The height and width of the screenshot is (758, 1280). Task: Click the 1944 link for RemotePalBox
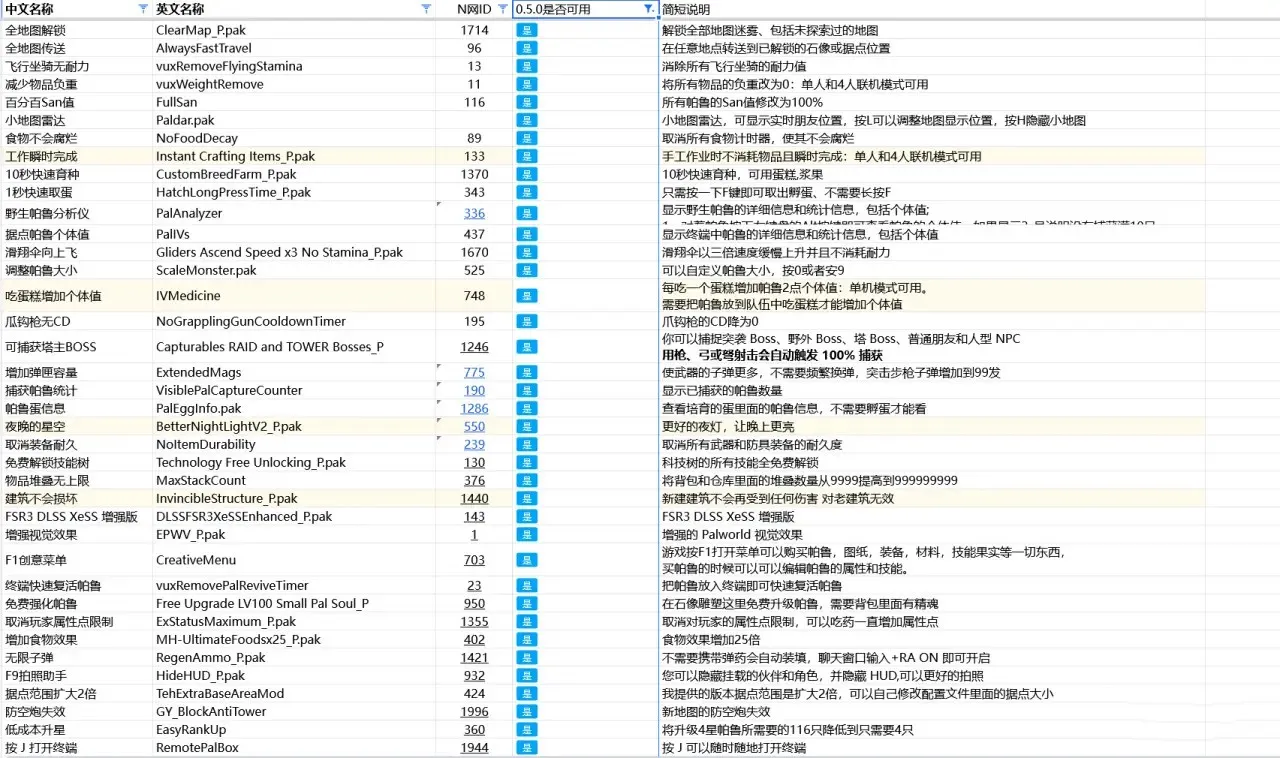[x=474, y=747]
